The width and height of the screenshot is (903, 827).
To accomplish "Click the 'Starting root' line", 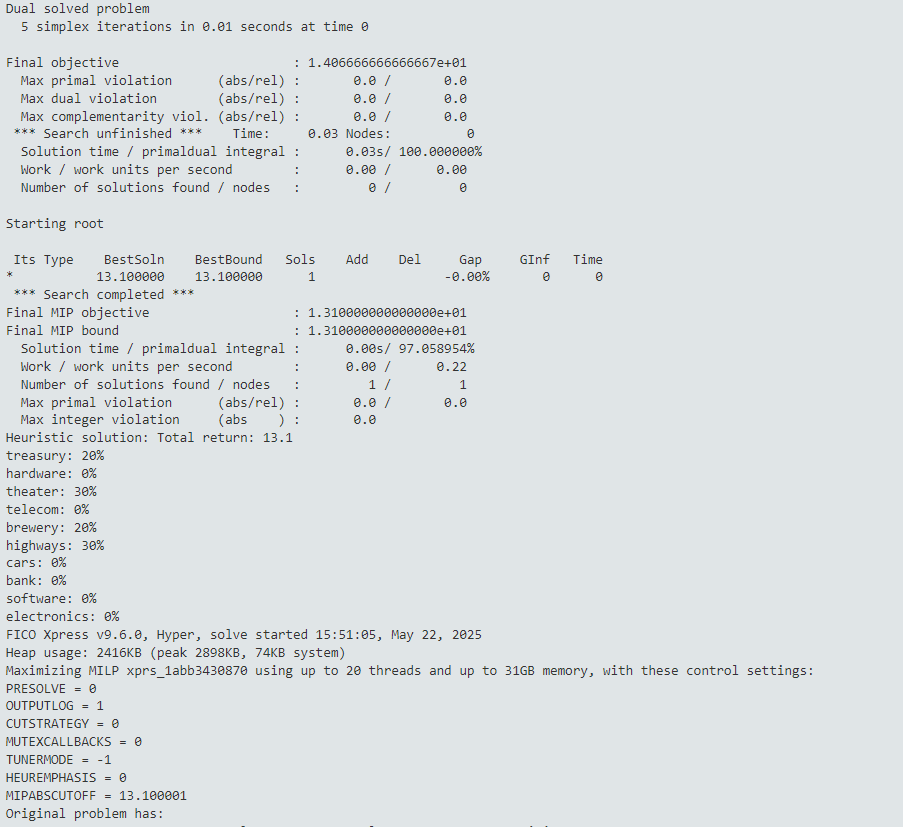I will [54, 223].
